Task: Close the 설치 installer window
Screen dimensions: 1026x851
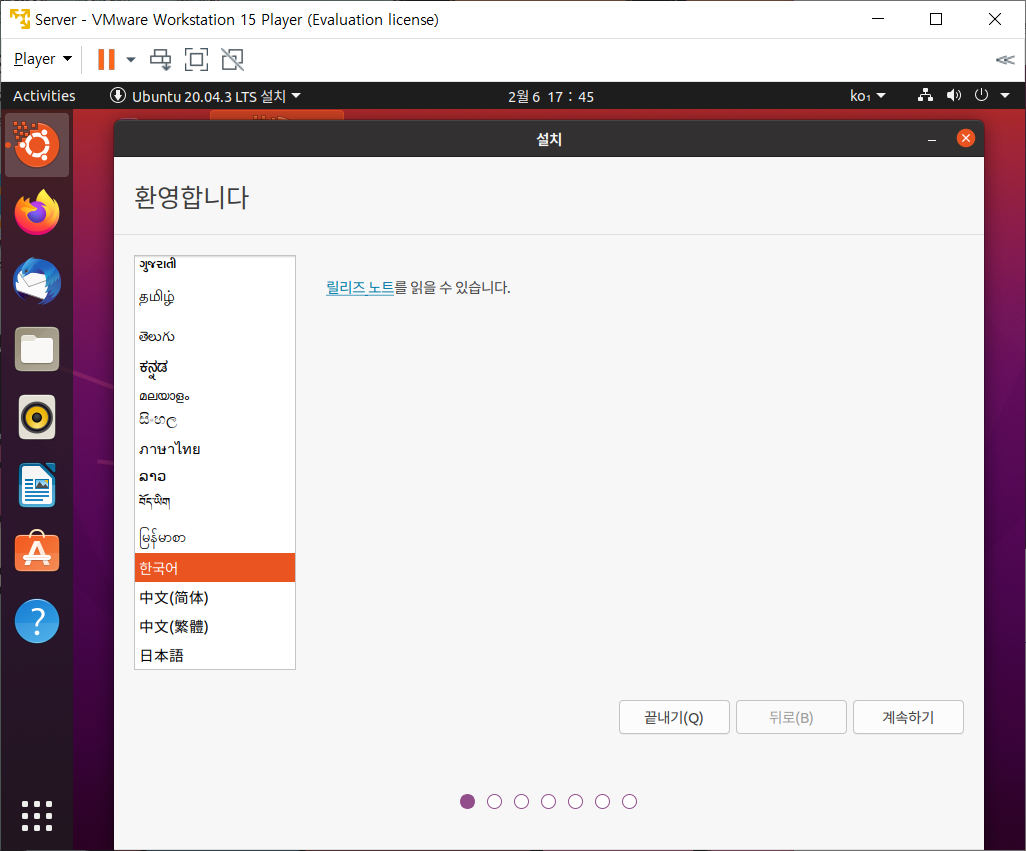Action: pos(965,138)
